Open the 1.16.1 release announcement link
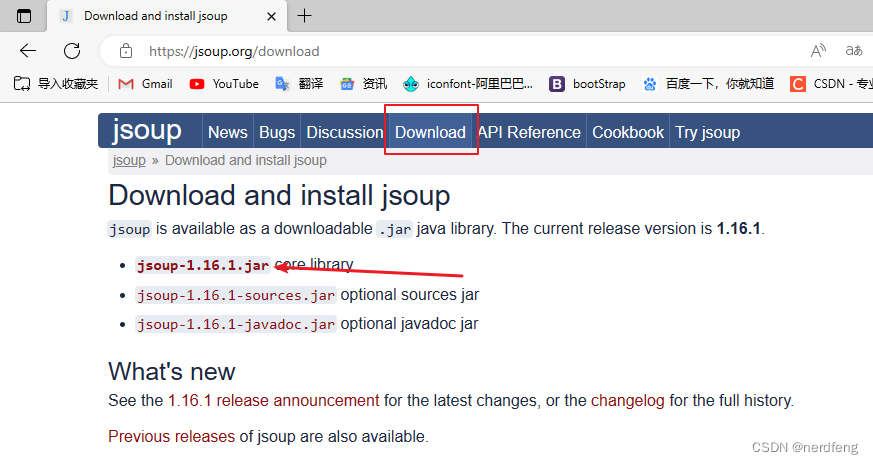 pos(273,400)
